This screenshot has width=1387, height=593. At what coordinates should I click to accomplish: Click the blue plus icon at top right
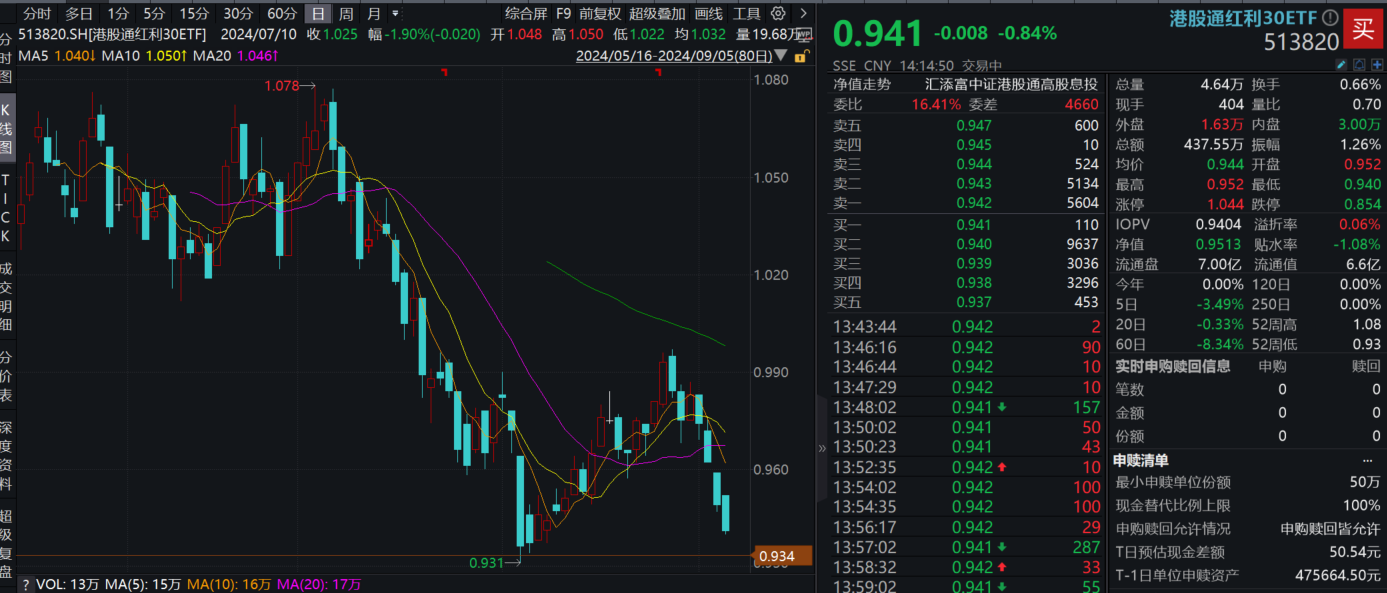1377,64
